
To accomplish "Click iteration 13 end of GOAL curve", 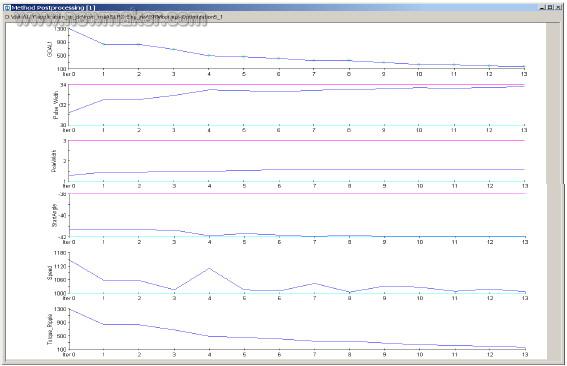I will point(524,67).
